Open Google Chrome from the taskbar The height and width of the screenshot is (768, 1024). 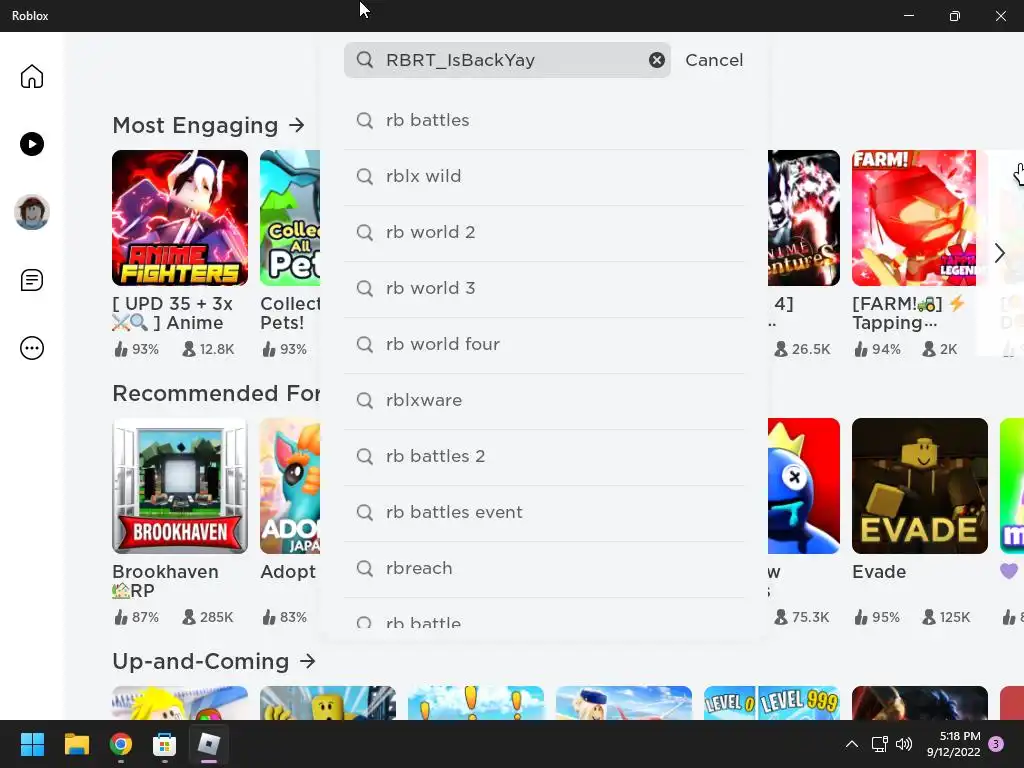pos(121,744)
